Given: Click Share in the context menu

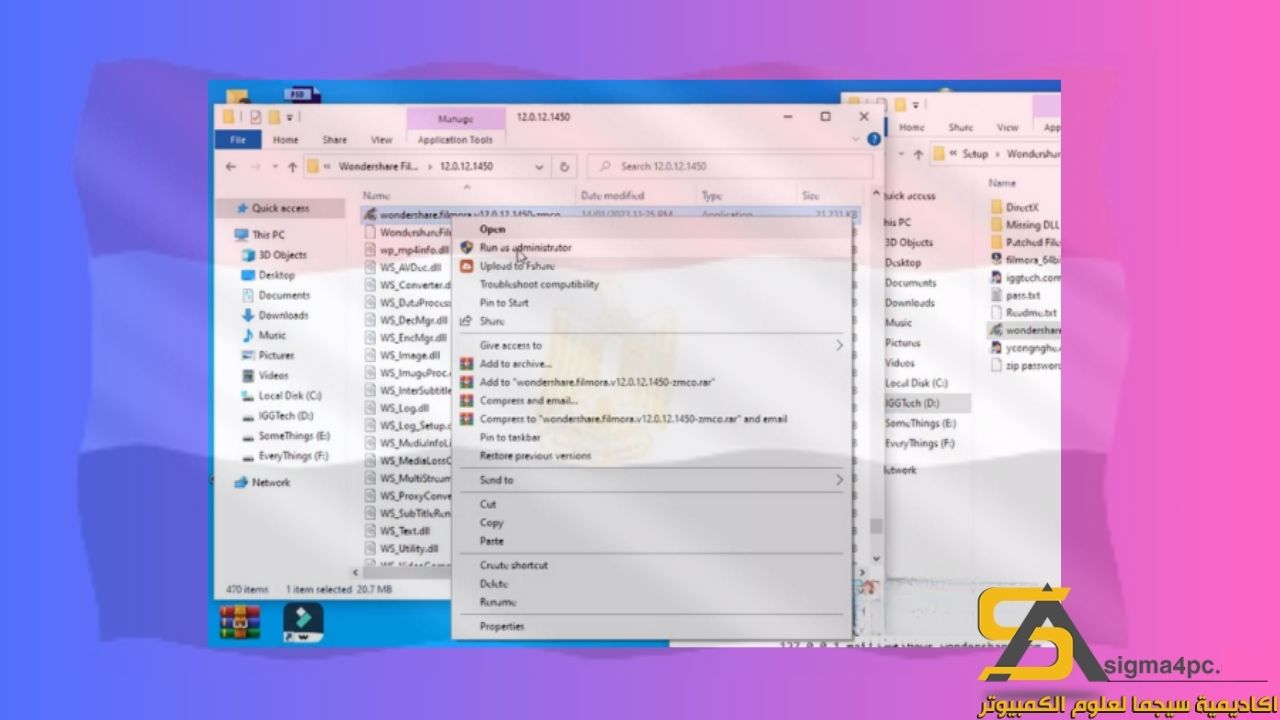Looking at the screenshot, I should (x=492, y=321).
